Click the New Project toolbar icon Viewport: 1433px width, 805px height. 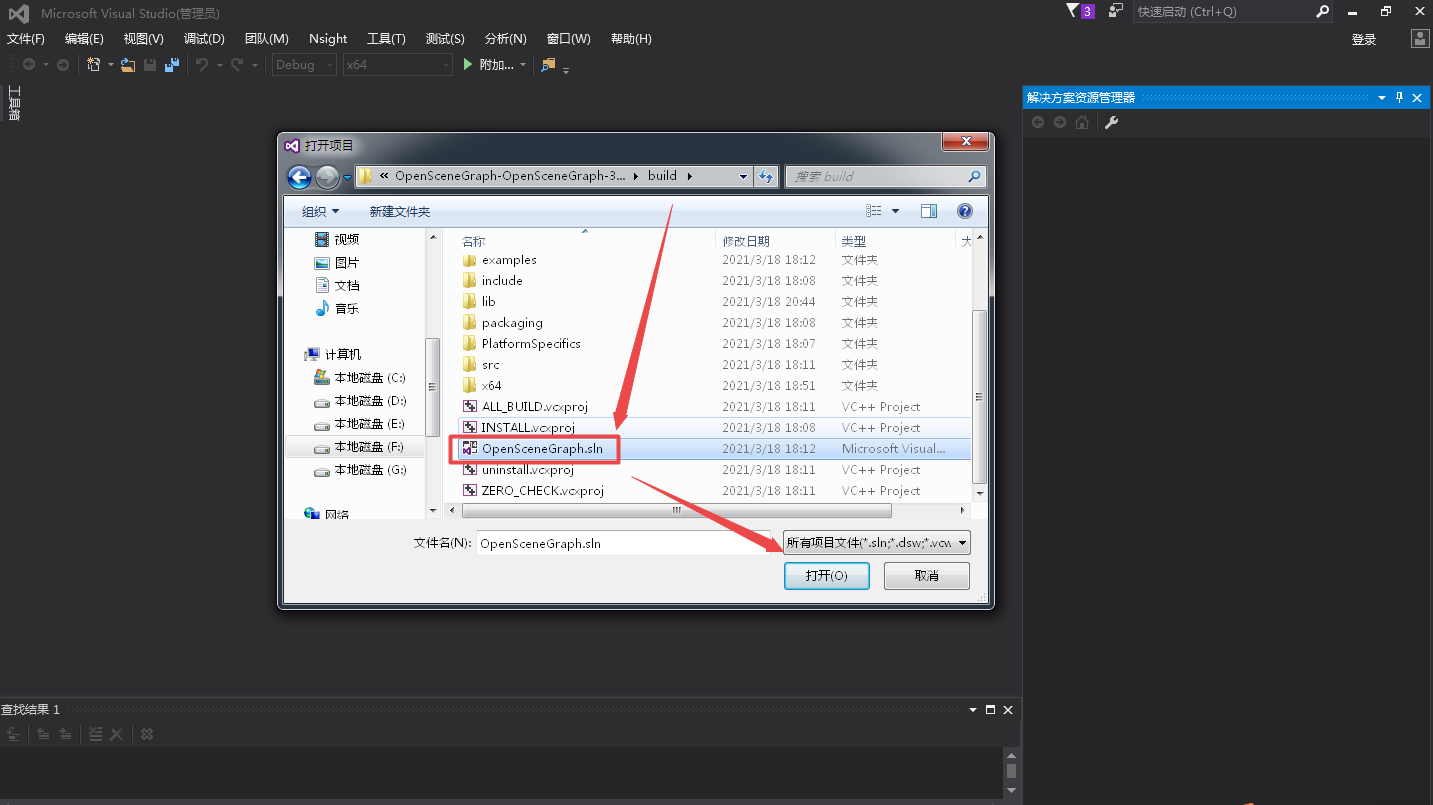point(93,65)
